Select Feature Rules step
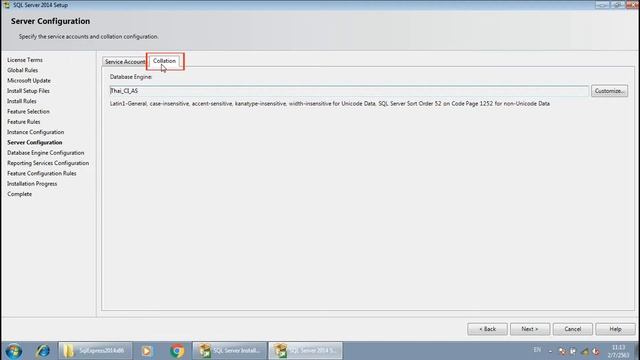This screenshot has height=360, width=640. tap(24, 122)
